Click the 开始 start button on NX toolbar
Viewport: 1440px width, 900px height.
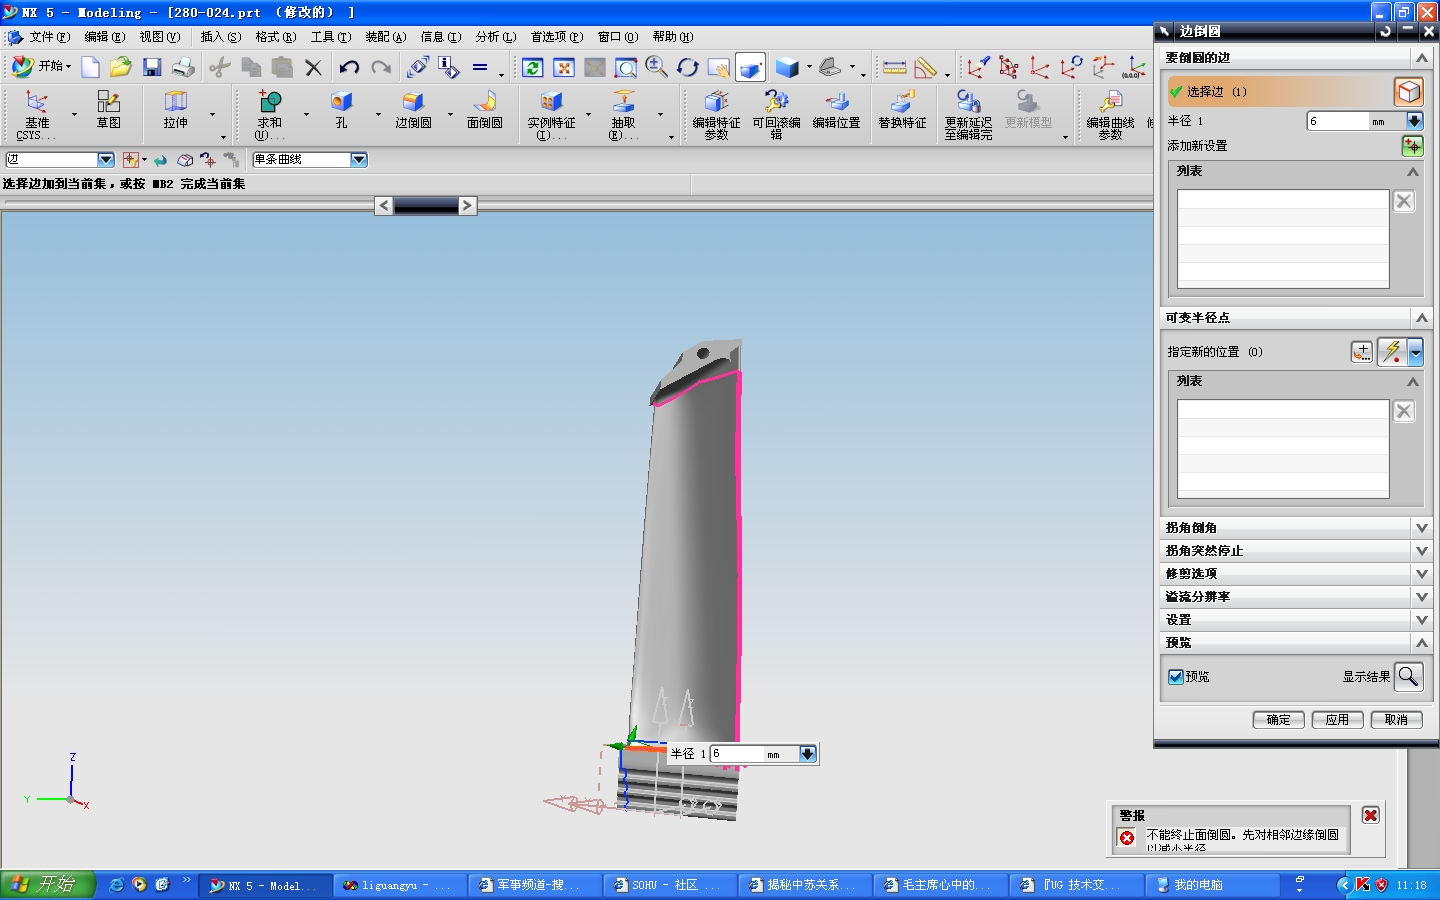(x=41, y=67)
